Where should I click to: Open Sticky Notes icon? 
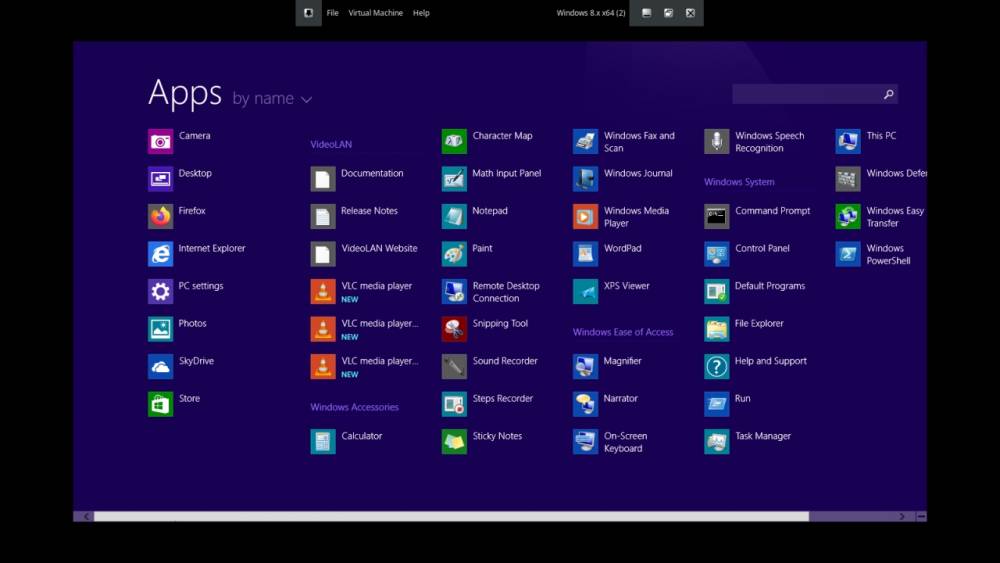454,442
